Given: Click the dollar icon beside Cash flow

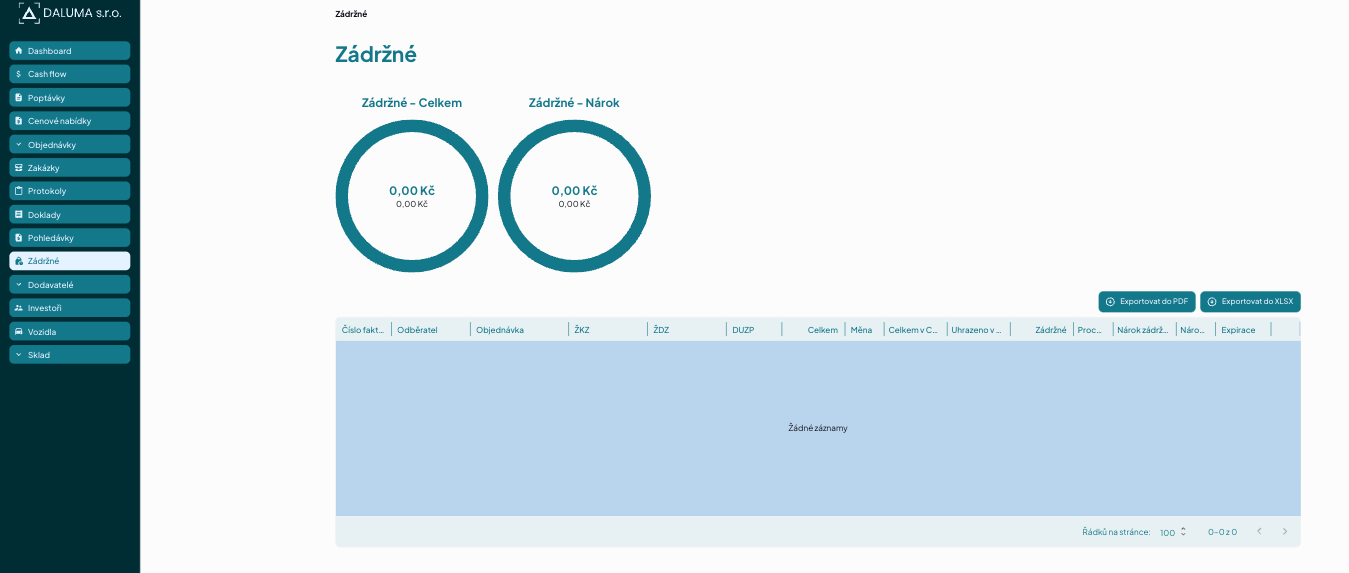Looking at the screenshot, I should 18,74.
